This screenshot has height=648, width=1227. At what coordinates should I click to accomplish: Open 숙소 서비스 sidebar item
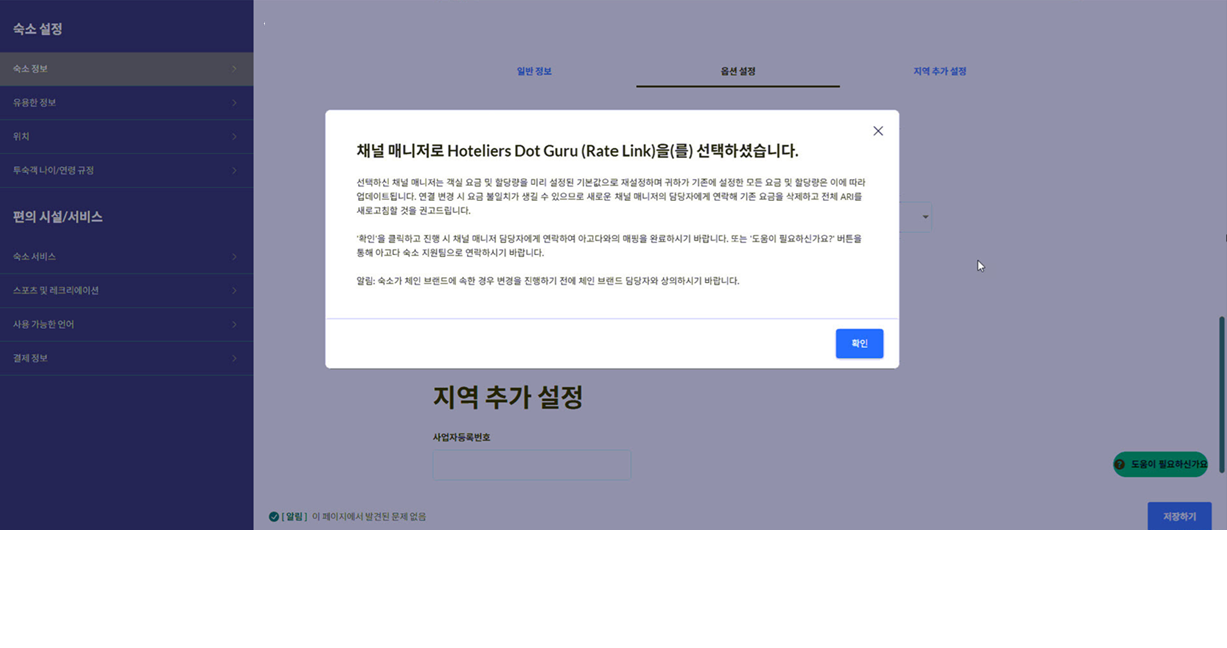click(x=126, y=257)
